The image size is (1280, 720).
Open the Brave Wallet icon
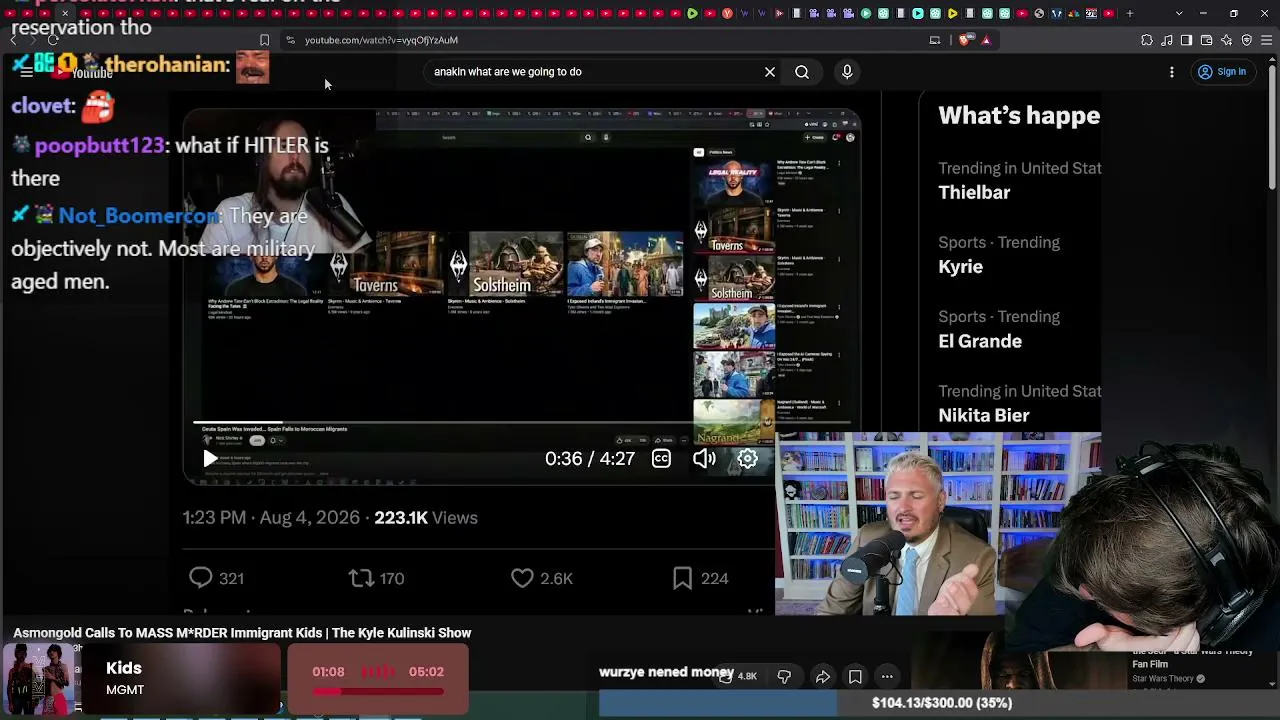[1206, 40]
